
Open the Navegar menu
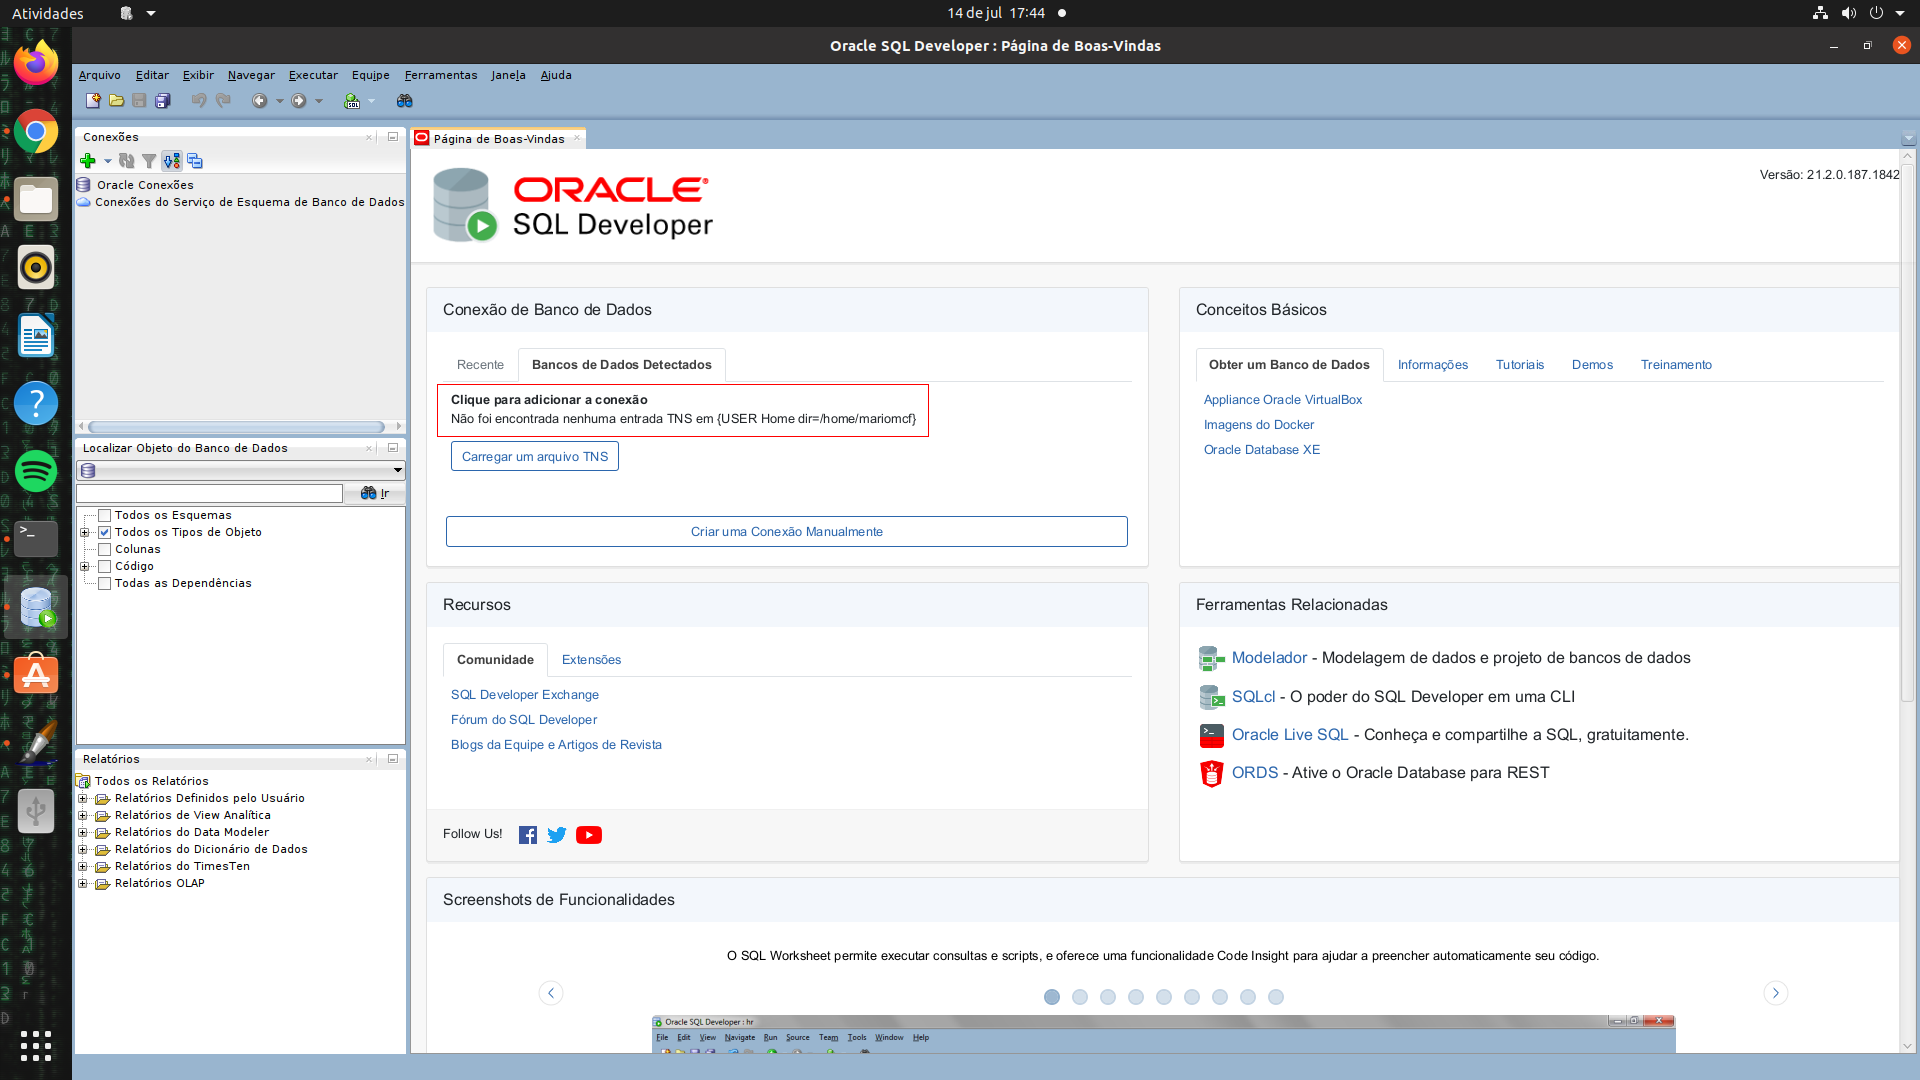pos(251,75)
